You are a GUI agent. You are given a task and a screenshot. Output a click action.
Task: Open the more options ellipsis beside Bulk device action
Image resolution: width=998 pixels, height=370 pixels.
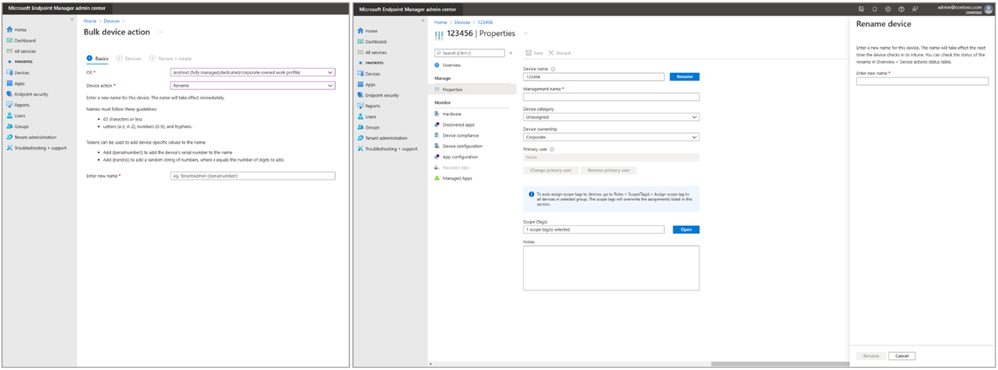(161, 32)
